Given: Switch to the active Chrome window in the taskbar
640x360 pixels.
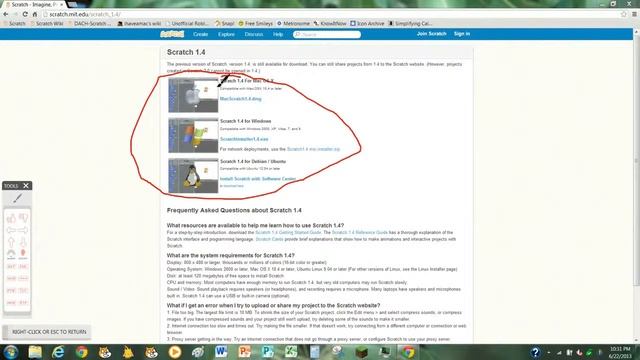Looking at the screenshot, I should (x=407, y=352).
